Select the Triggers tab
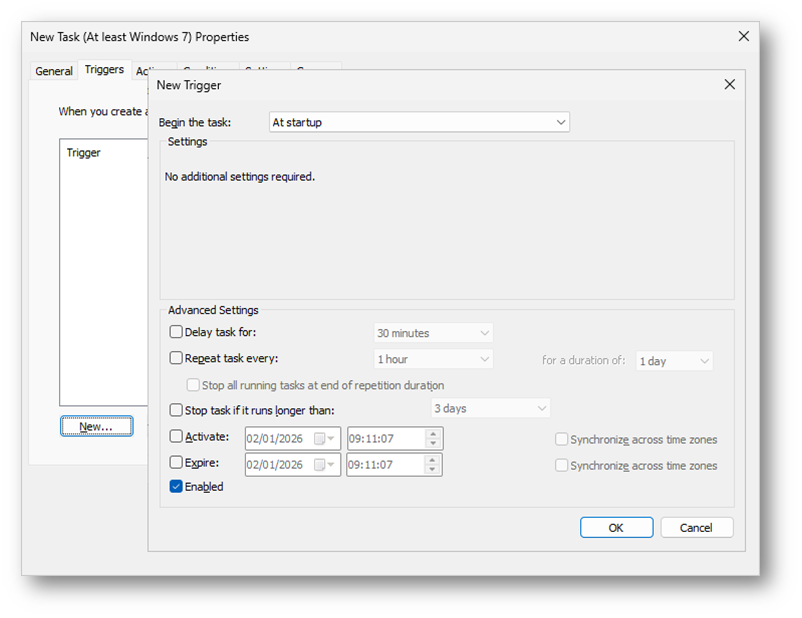Screen dimensions: 802x618 click(x=104, y=70)
